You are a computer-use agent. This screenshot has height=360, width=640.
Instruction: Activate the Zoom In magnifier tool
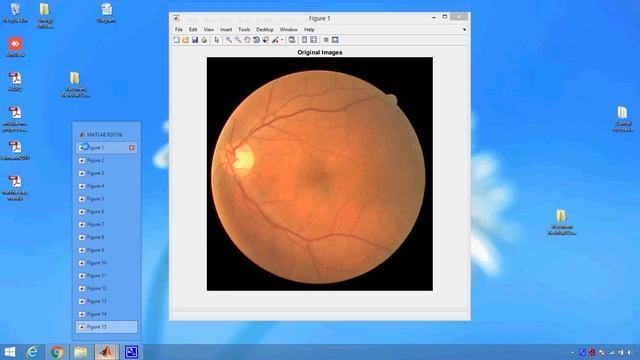pyautogui.click(x=229, y=40)
